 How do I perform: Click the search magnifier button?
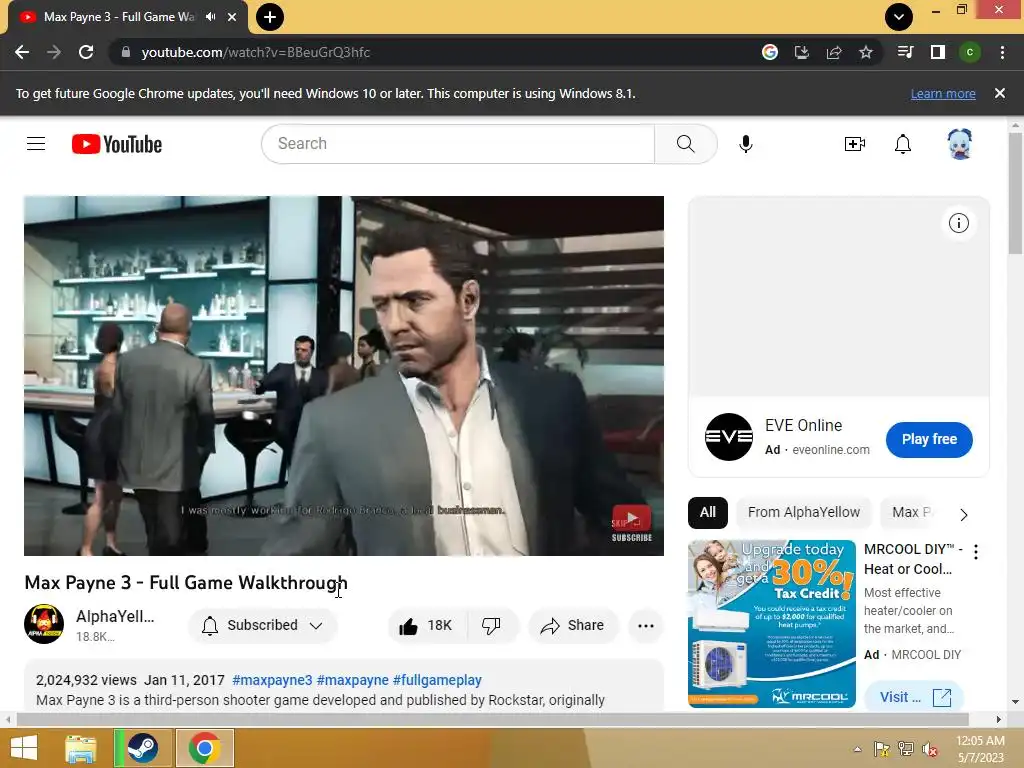click(x=686, y=144)
